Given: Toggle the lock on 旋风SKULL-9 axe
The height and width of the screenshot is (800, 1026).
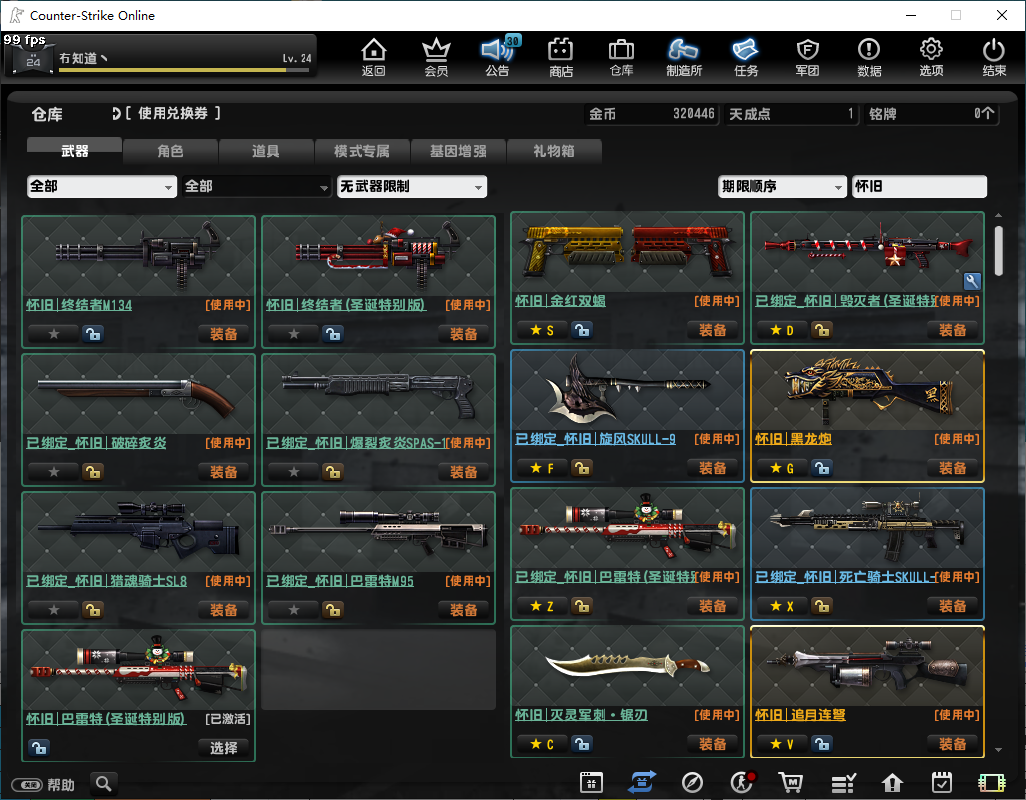Looking at the screenshot, I should [x=581, y=468].
